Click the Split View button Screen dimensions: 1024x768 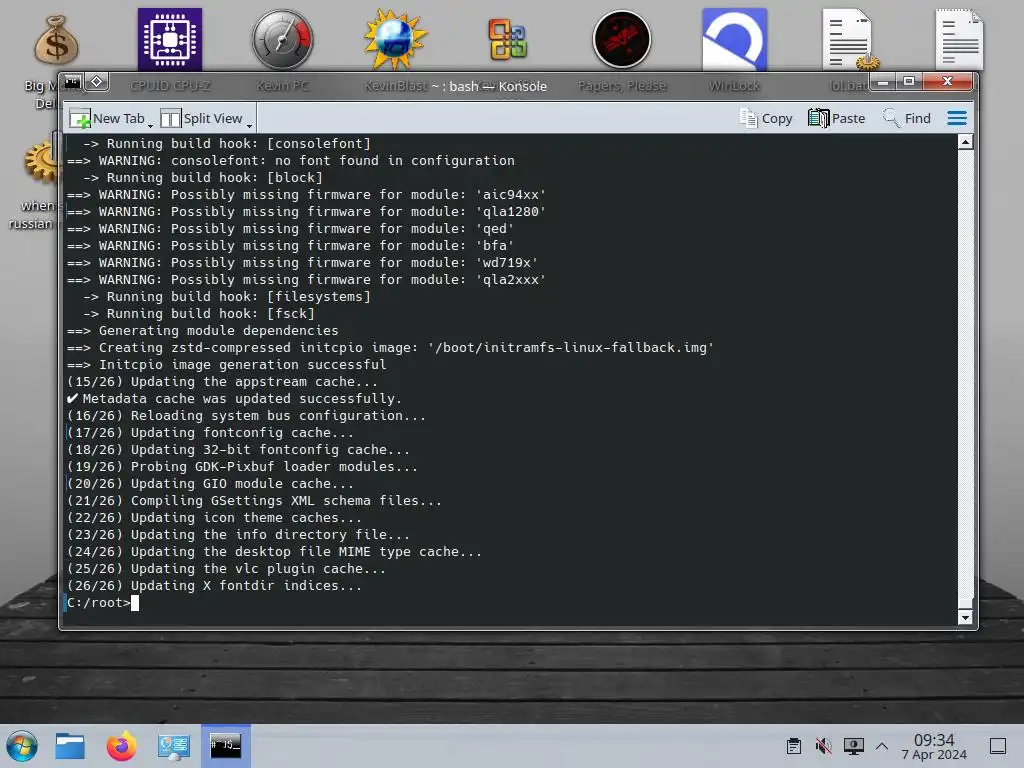coord(202,118)
